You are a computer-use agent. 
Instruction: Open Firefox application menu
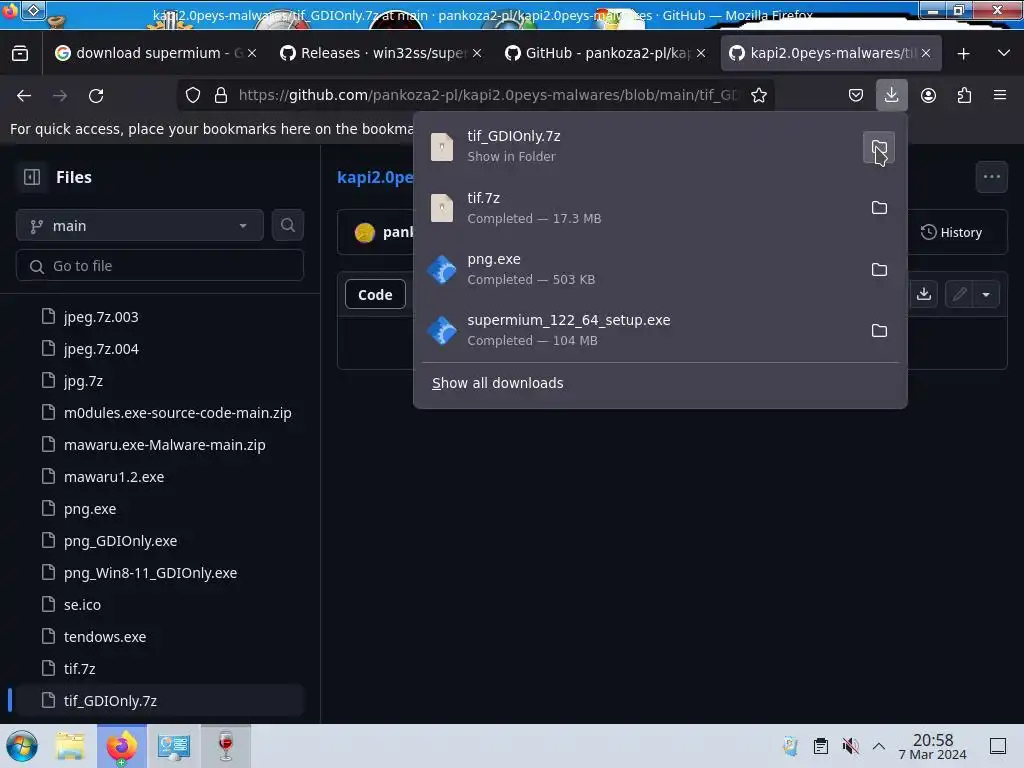click(1000, 95)
